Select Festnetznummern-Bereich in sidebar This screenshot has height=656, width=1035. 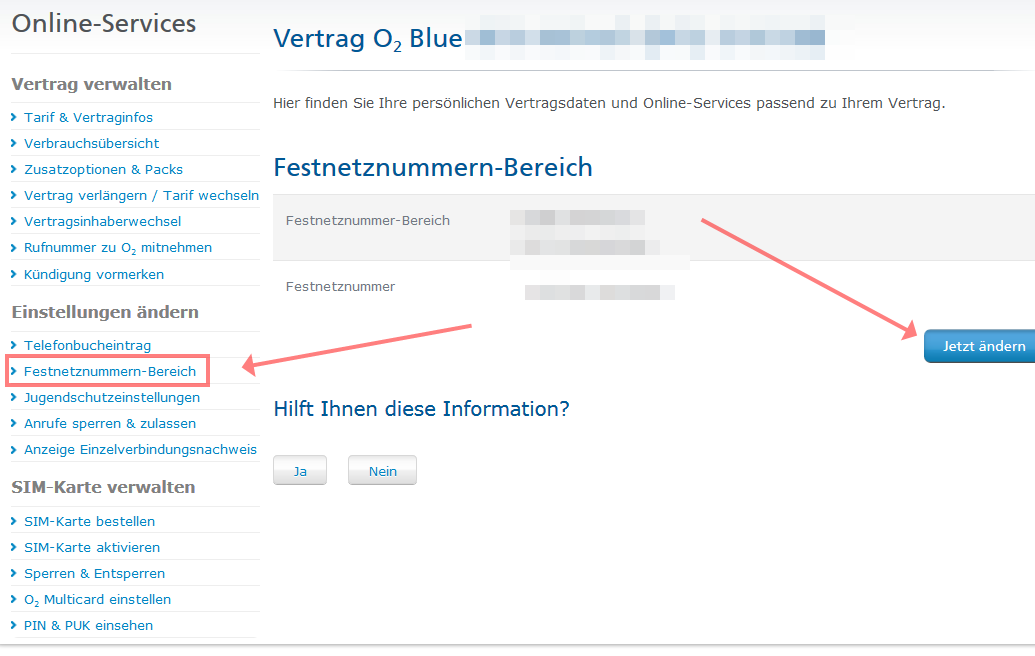[x=110, y=372]
